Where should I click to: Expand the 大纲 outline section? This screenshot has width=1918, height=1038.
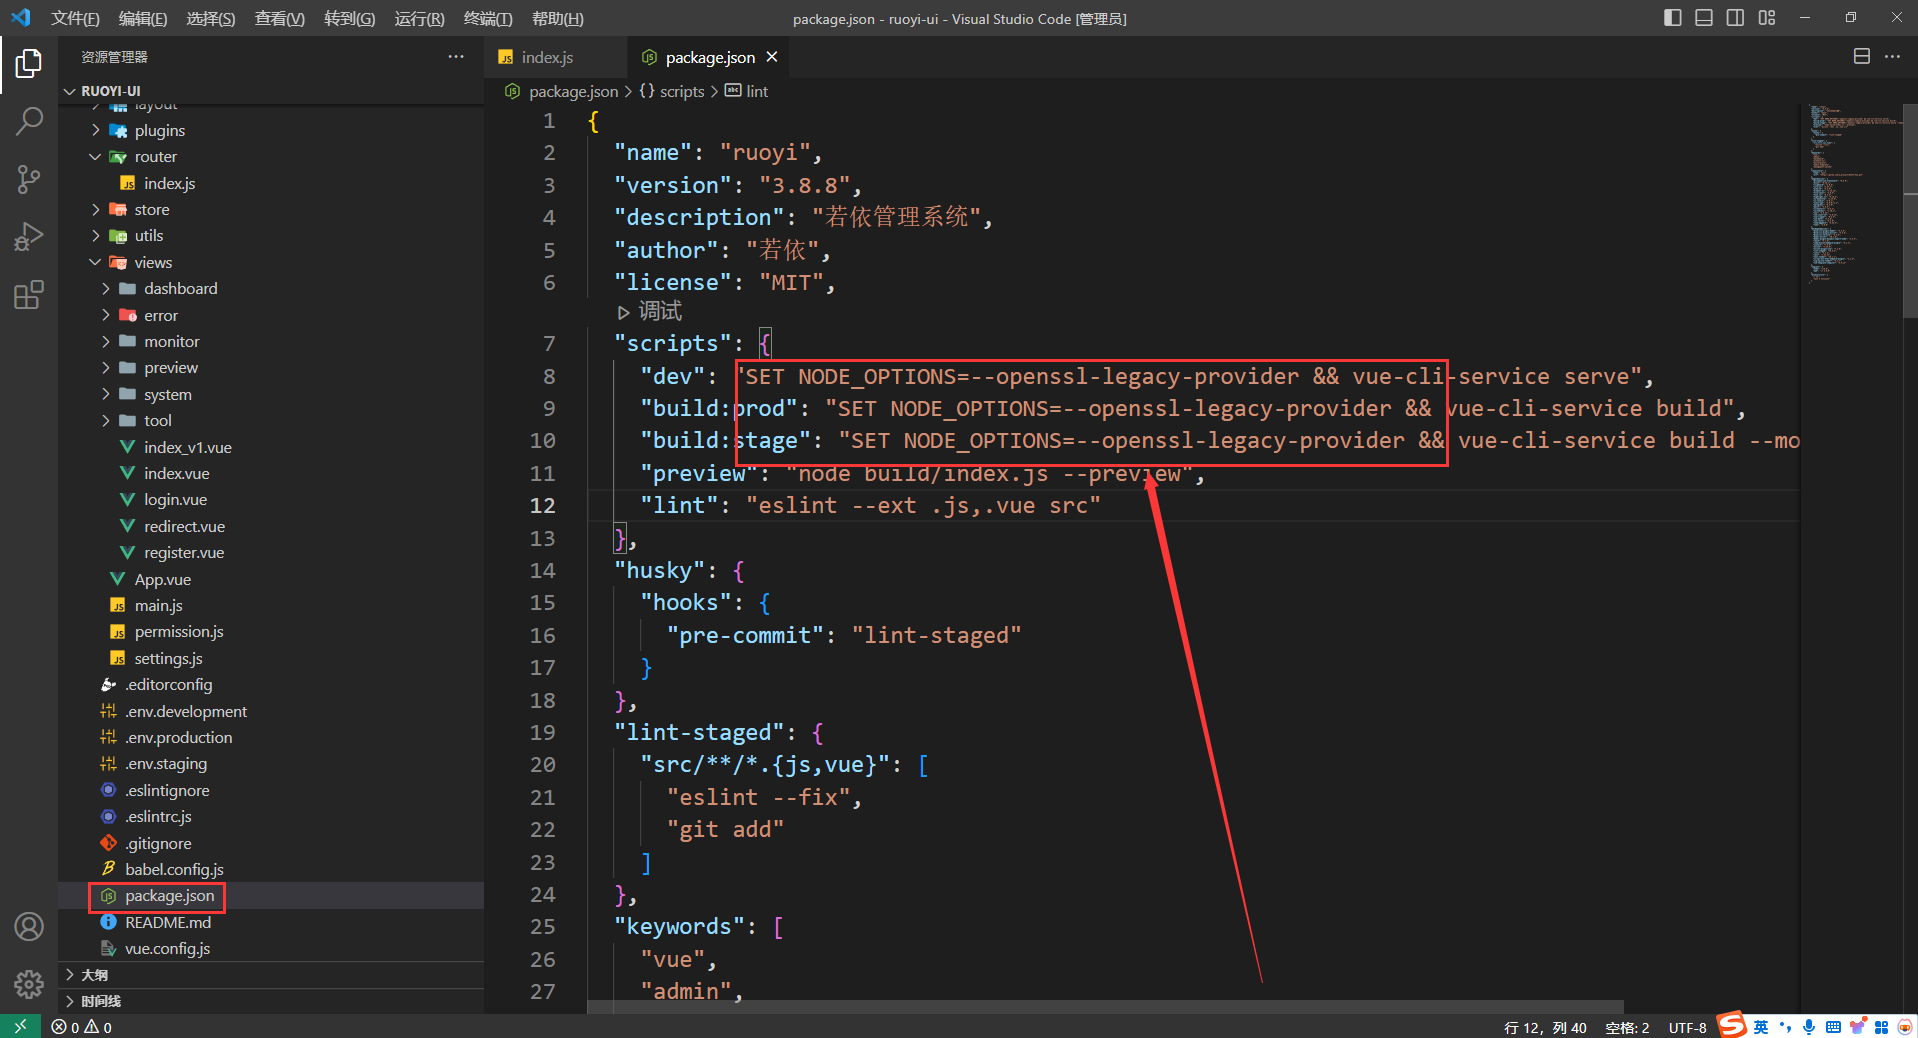point(271,975)
